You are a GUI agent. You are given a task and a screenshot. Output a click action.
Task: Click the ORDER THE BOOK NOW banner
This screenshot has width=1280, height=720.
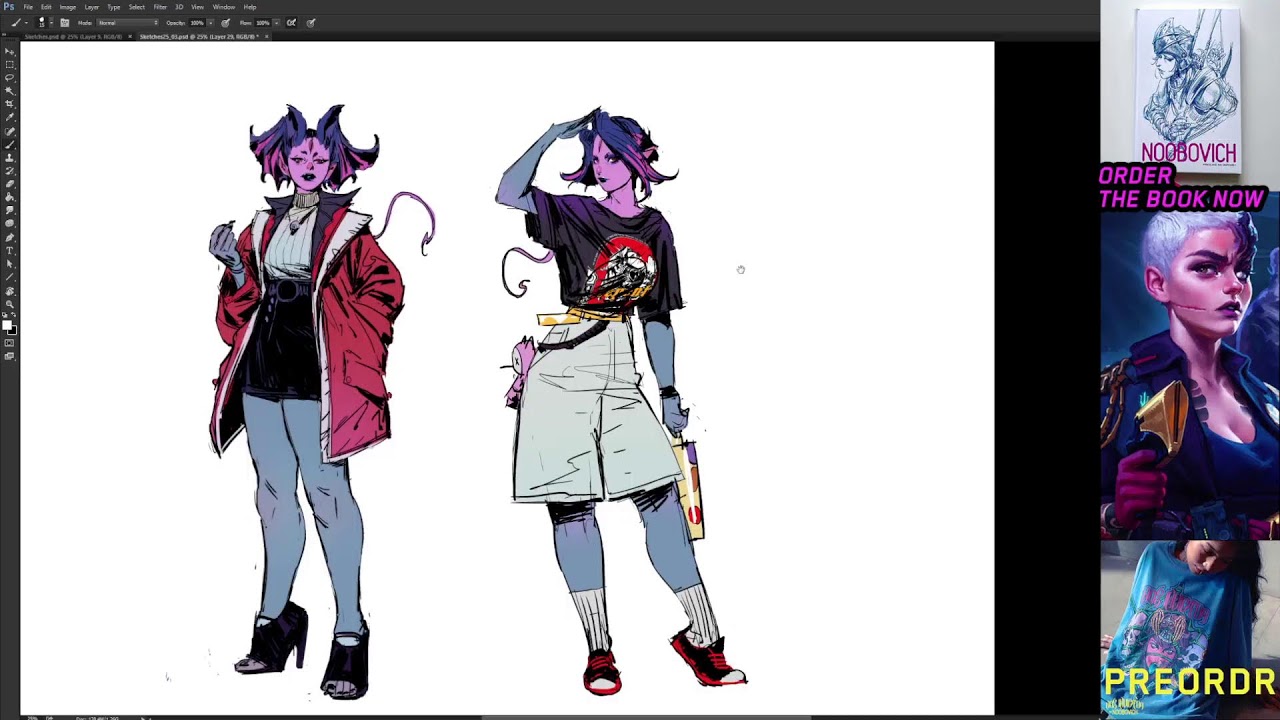click(1182, 187)
